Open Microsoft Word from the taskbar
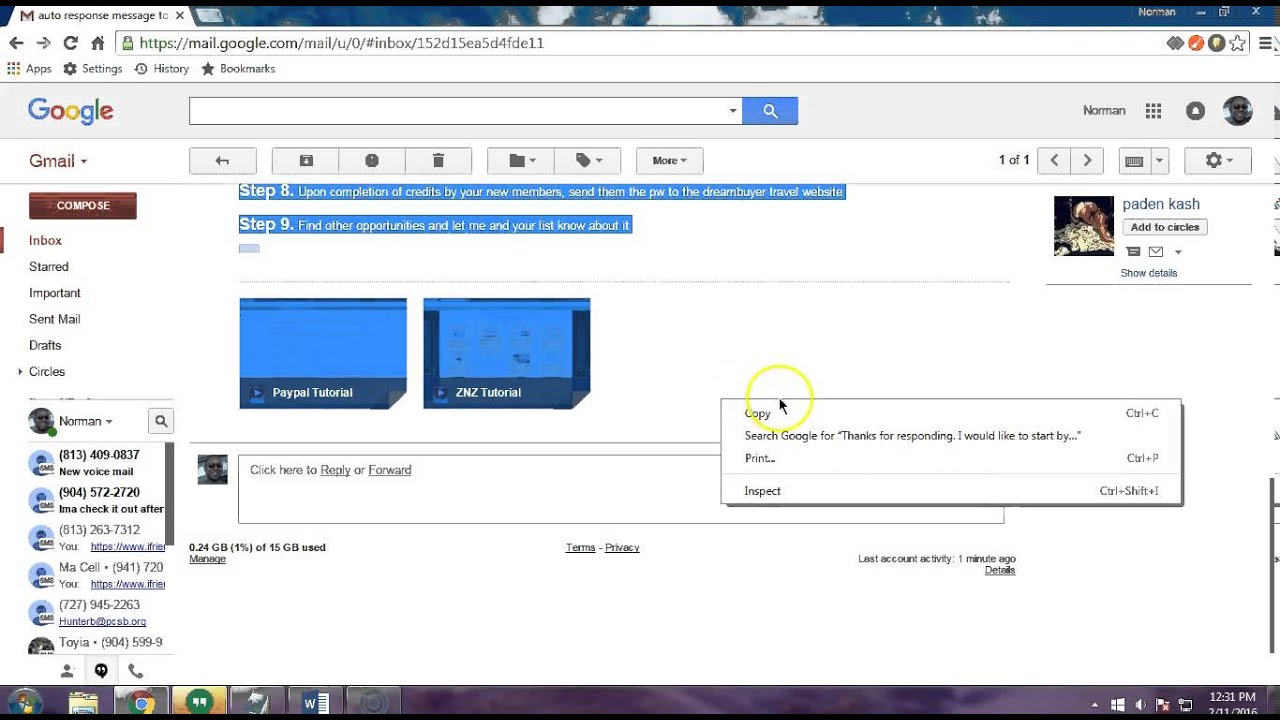Viewport: 1280px width, 720px height. [315, 703]
